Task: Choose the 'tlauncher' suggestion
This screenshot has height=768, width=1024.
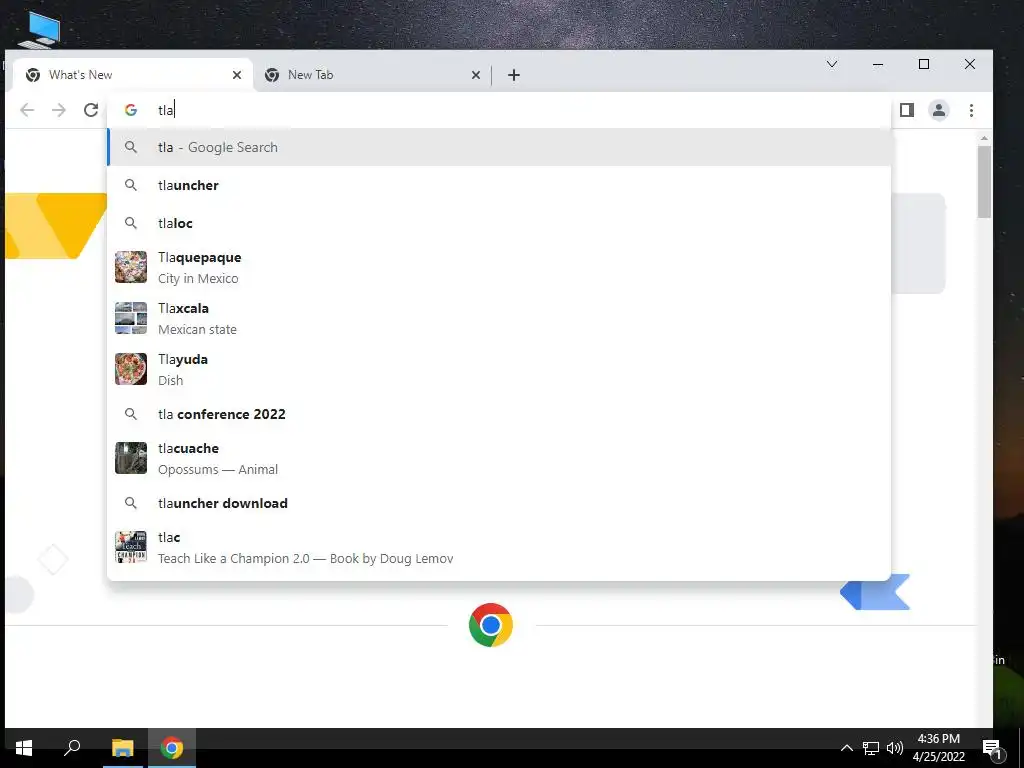Action: coord(499,185)
